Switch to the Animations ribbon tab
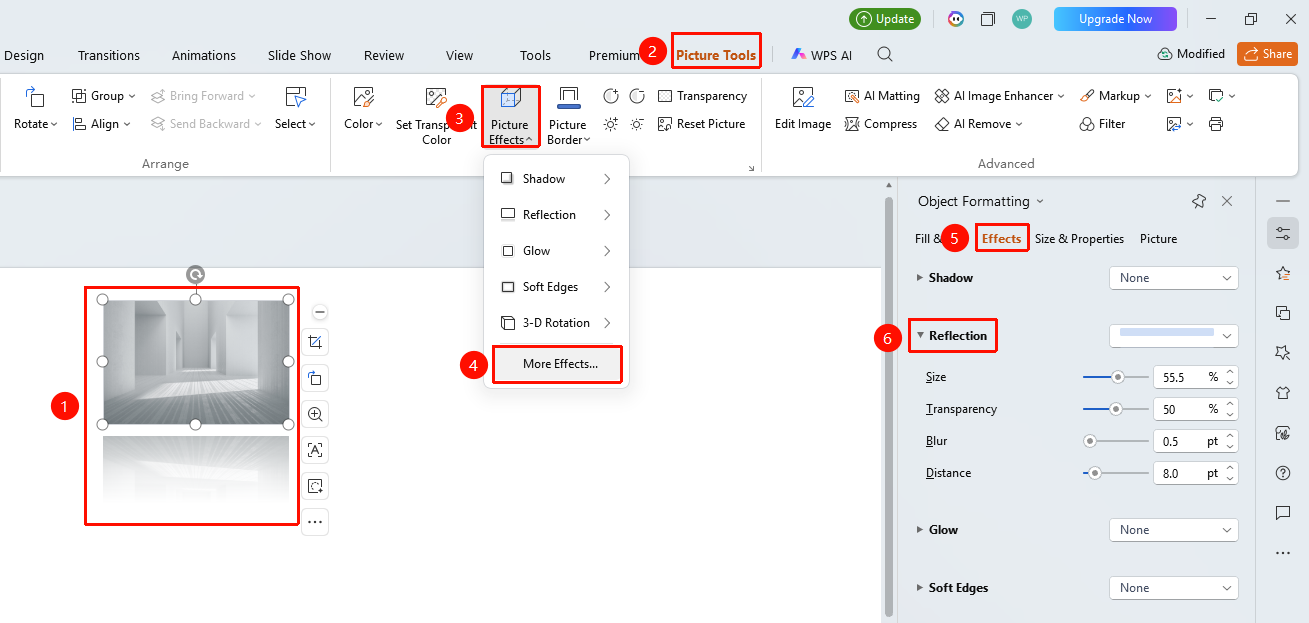The height and width of the screenshot is (623, 1309). pos(204,55)
